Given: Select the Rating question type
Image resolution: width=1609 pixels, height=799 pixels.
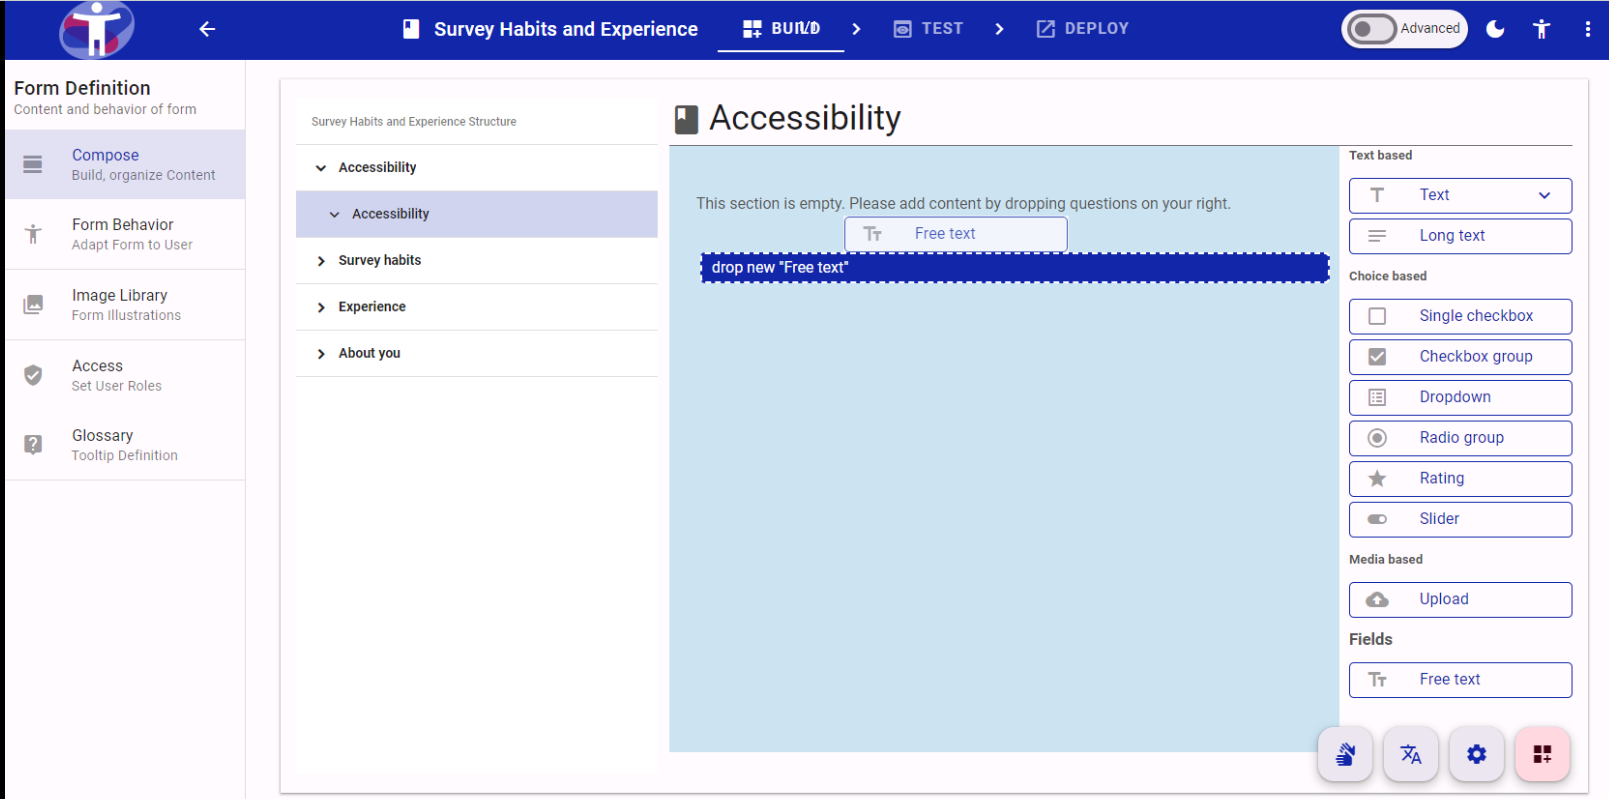Looking at the screenshot, I should pos(1460,479).
